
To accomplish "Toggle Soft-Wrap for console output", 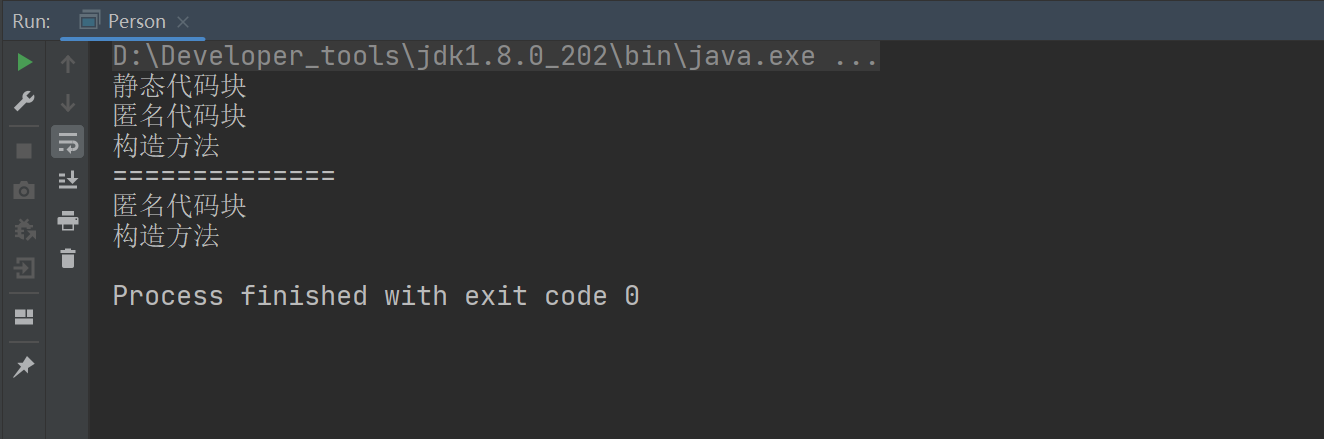I will click(68, 143).
